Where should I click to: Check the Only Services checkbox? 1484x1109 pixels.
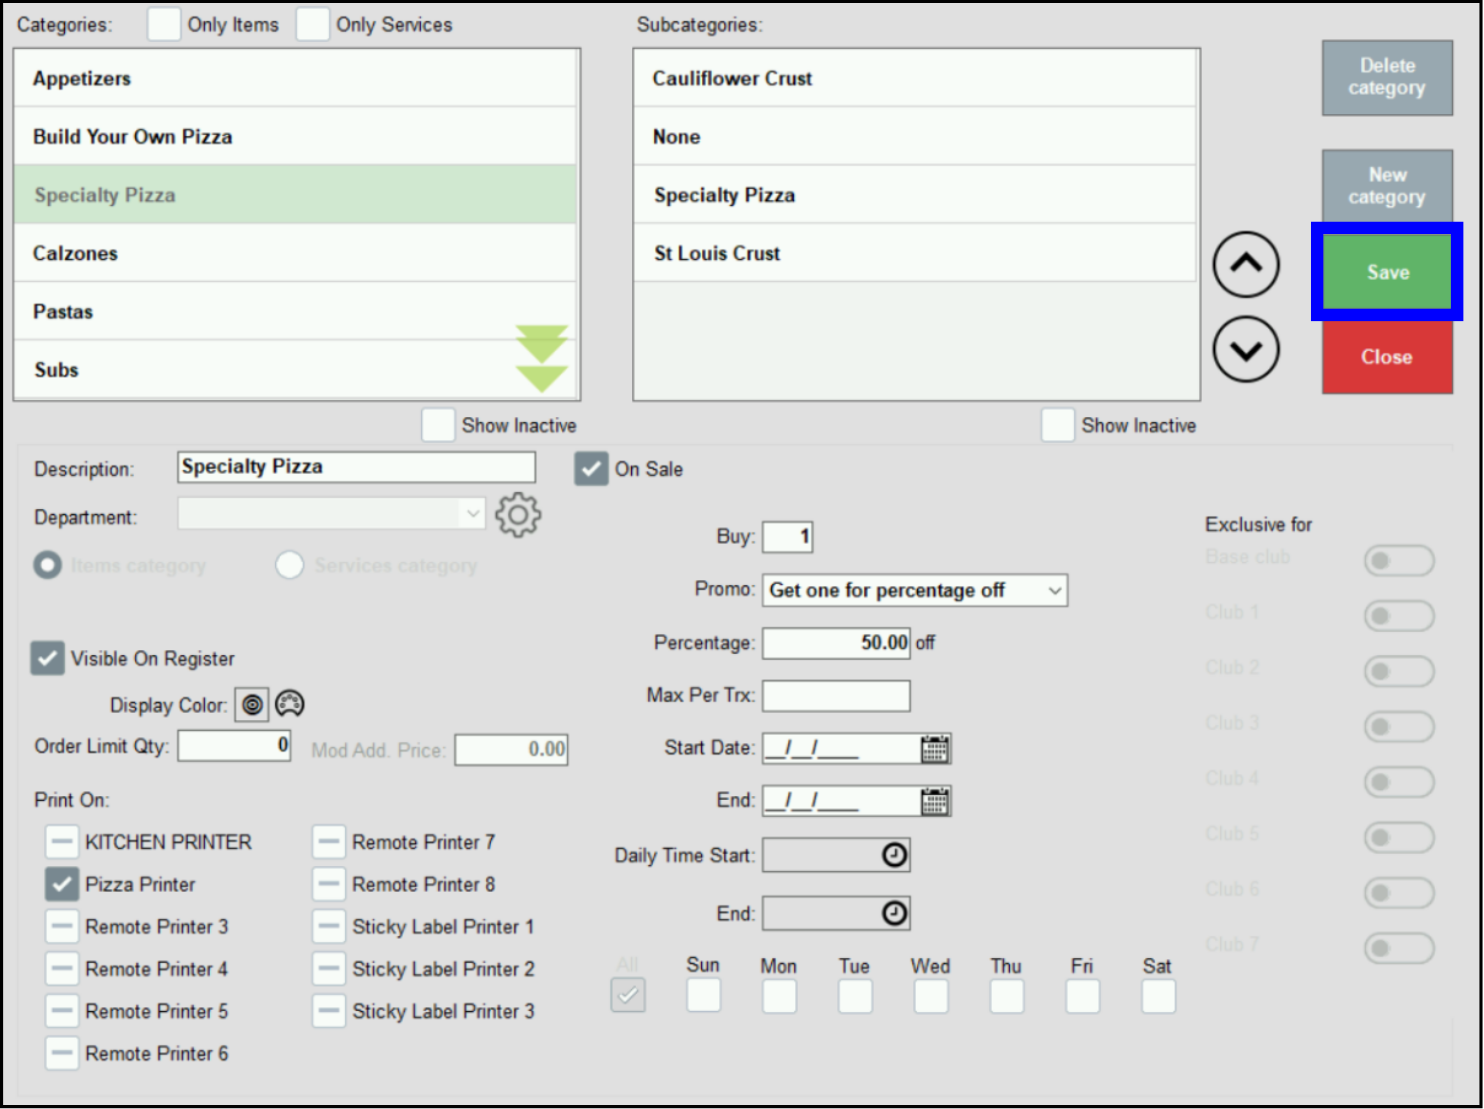click(x=312, y=24)
